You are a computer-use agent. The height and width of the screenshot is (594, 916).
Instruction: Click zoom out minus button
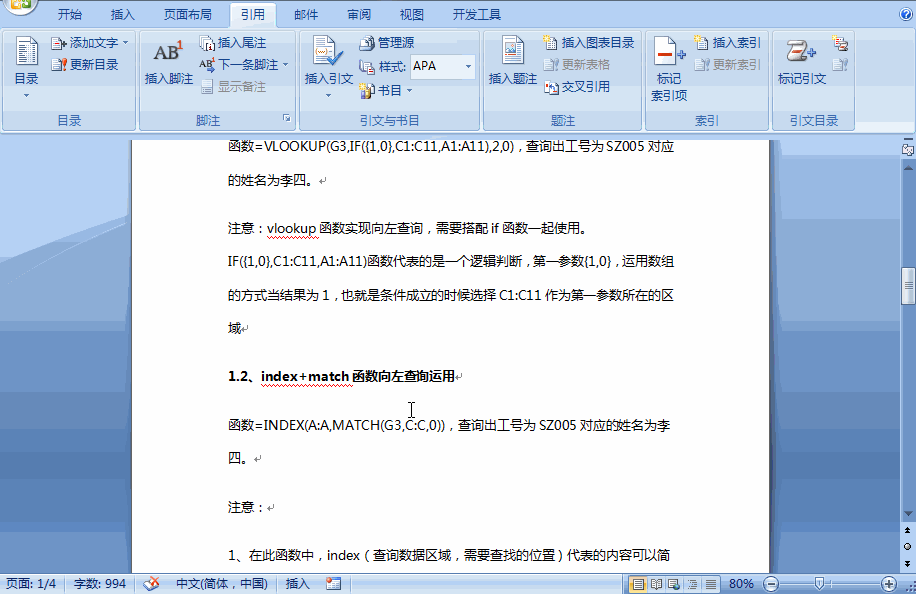click(771, 583)
